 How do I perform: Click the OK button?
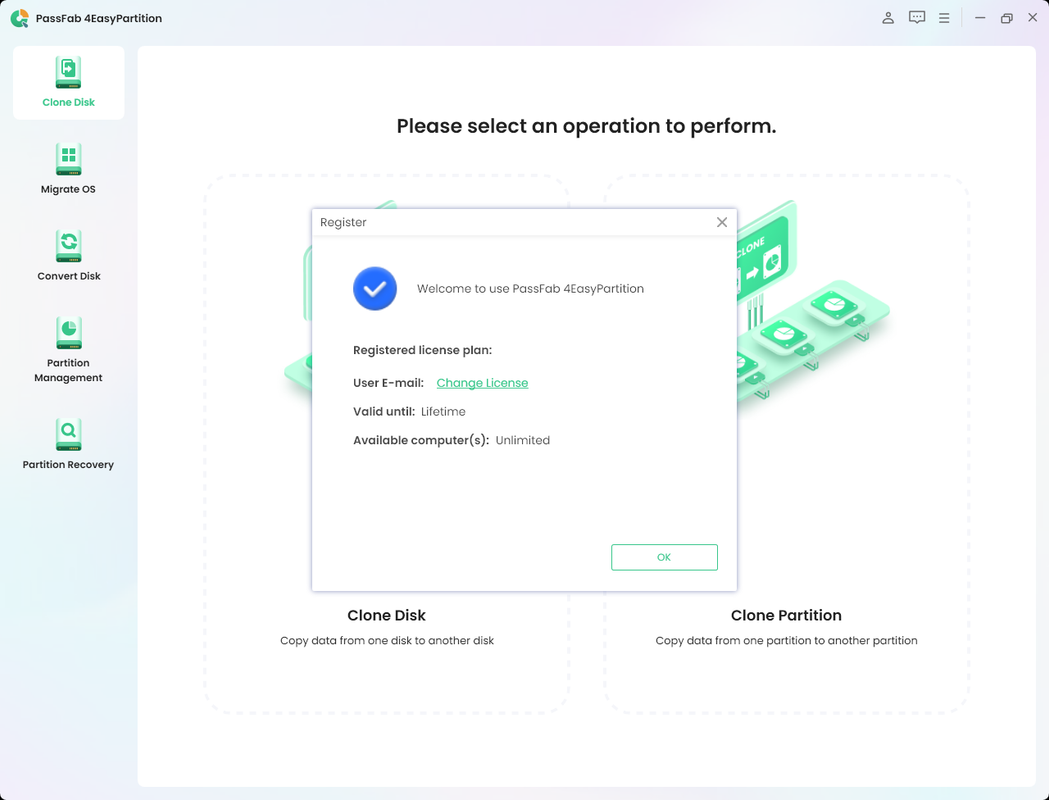coord(664,557)
